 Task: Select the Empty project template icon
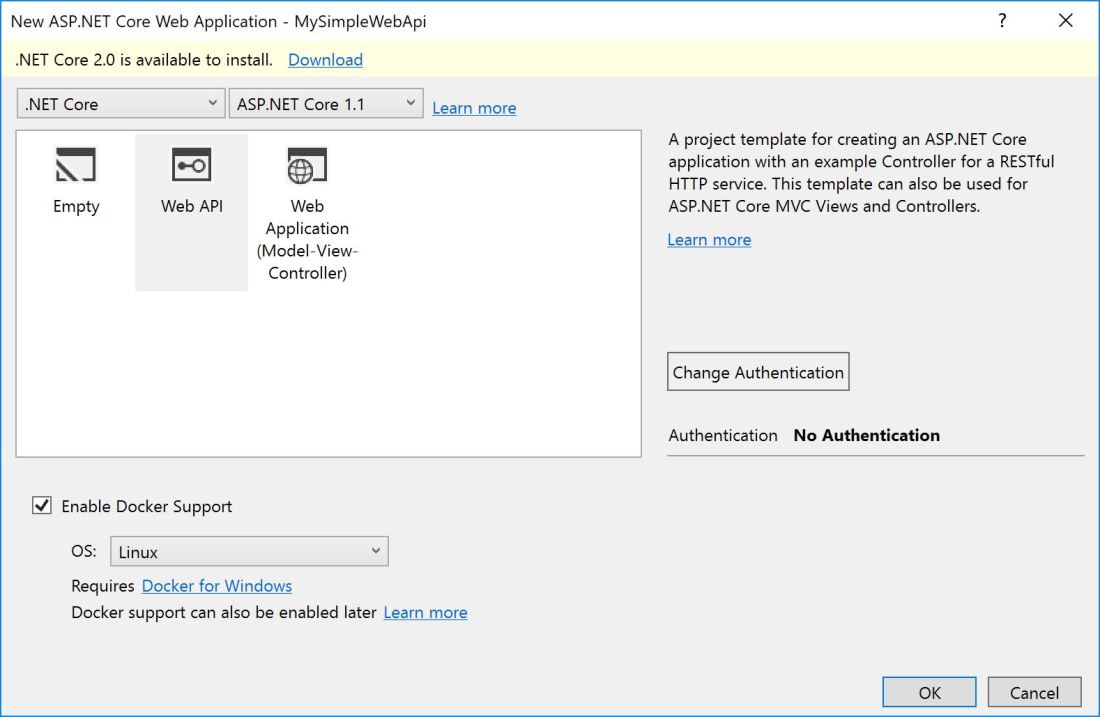[76, 166]
